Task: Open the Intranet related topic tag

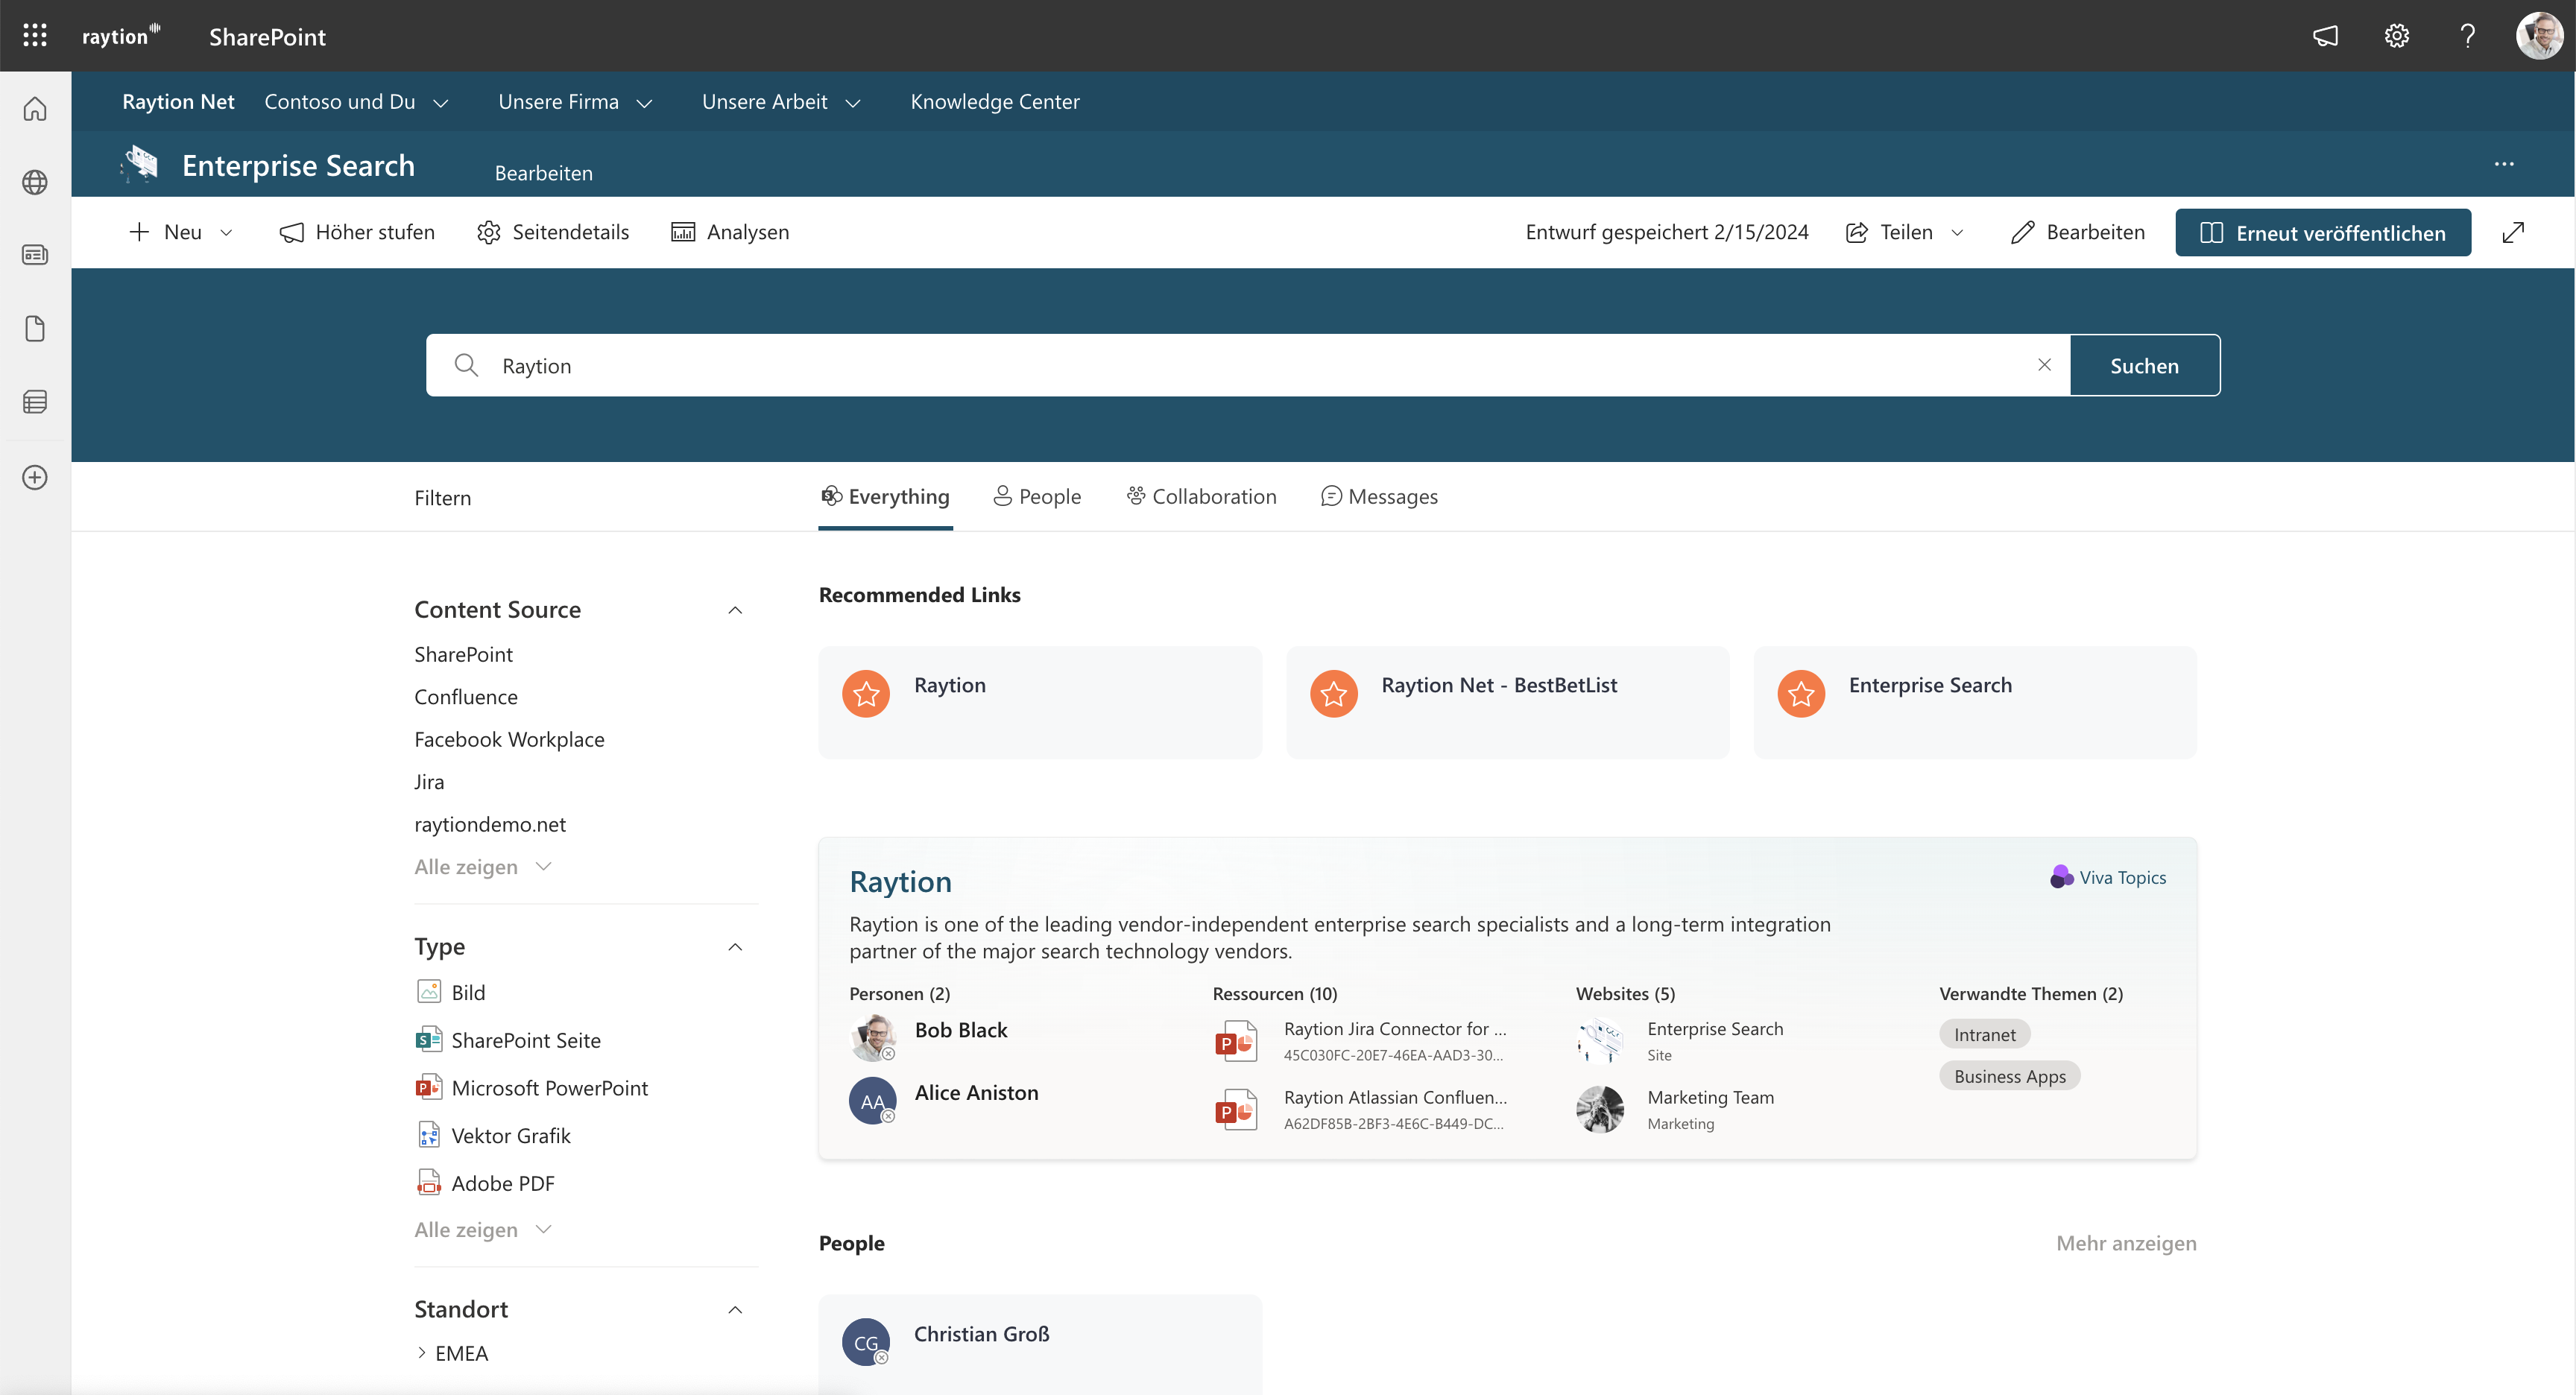Action: pos(1984,1034)
